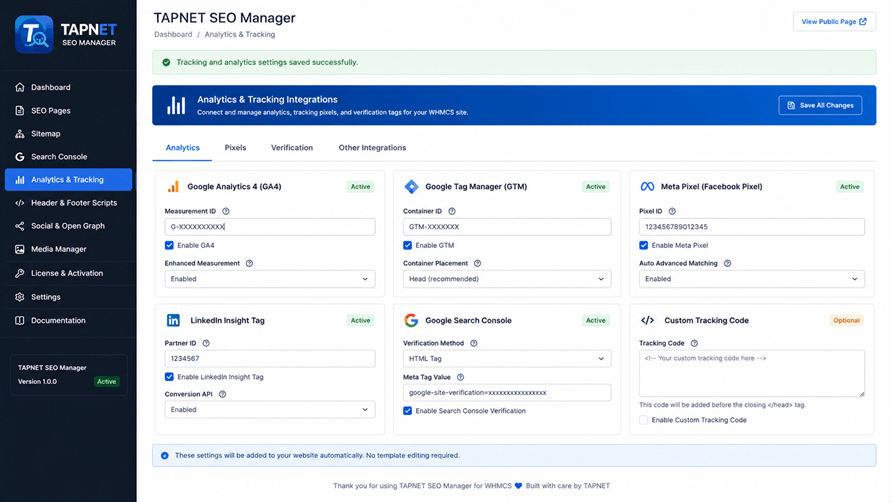Screen dimensions: 892x502
Task: Click the help icon next to Container Placement
Action: (x=477, y=264)
